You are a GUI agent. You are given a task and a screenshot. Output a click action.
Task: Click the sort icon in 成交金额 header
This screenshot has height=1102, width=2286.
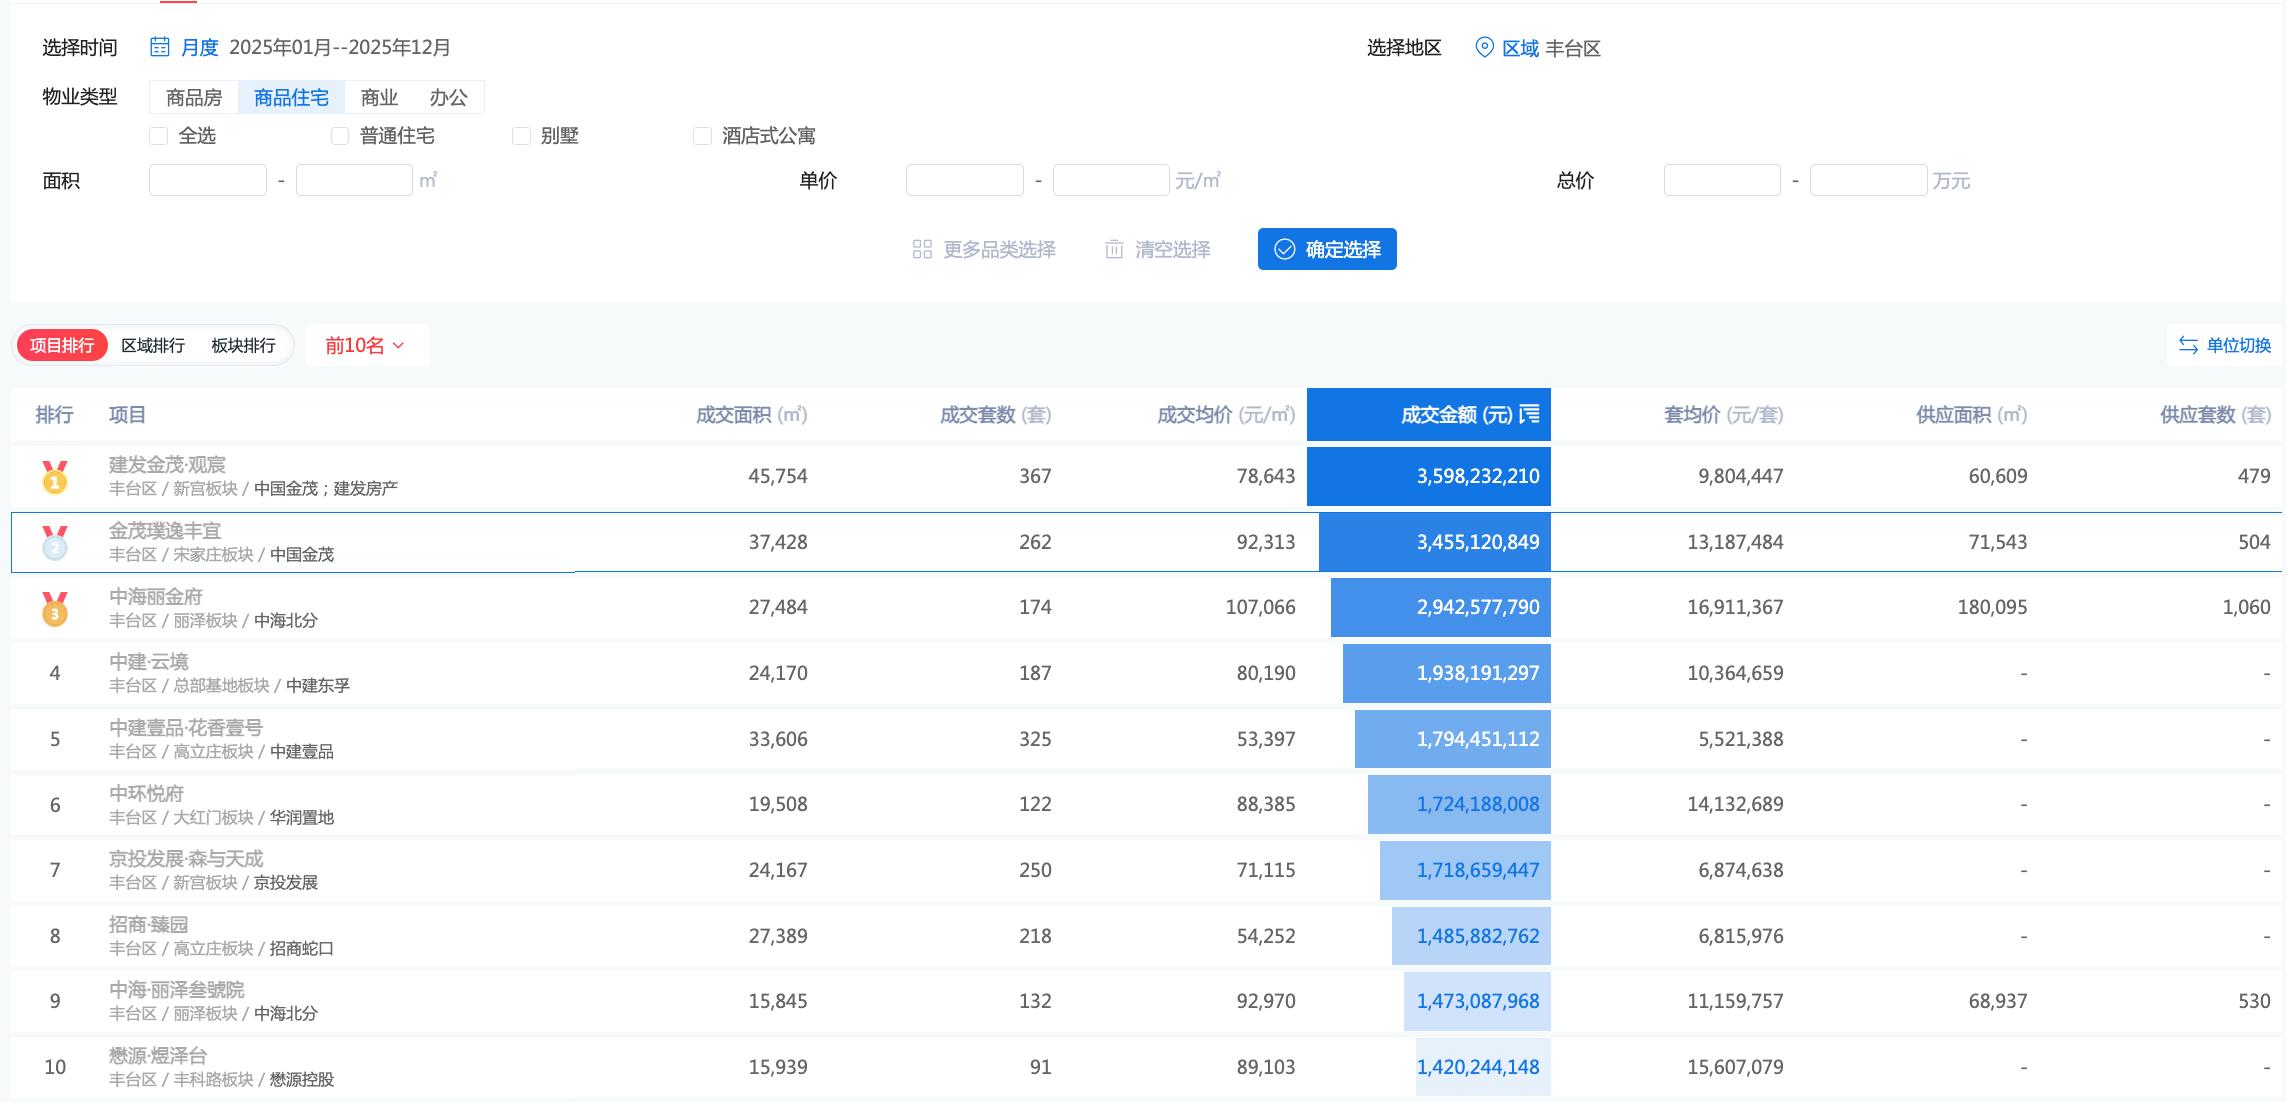tap(1529, 414)
